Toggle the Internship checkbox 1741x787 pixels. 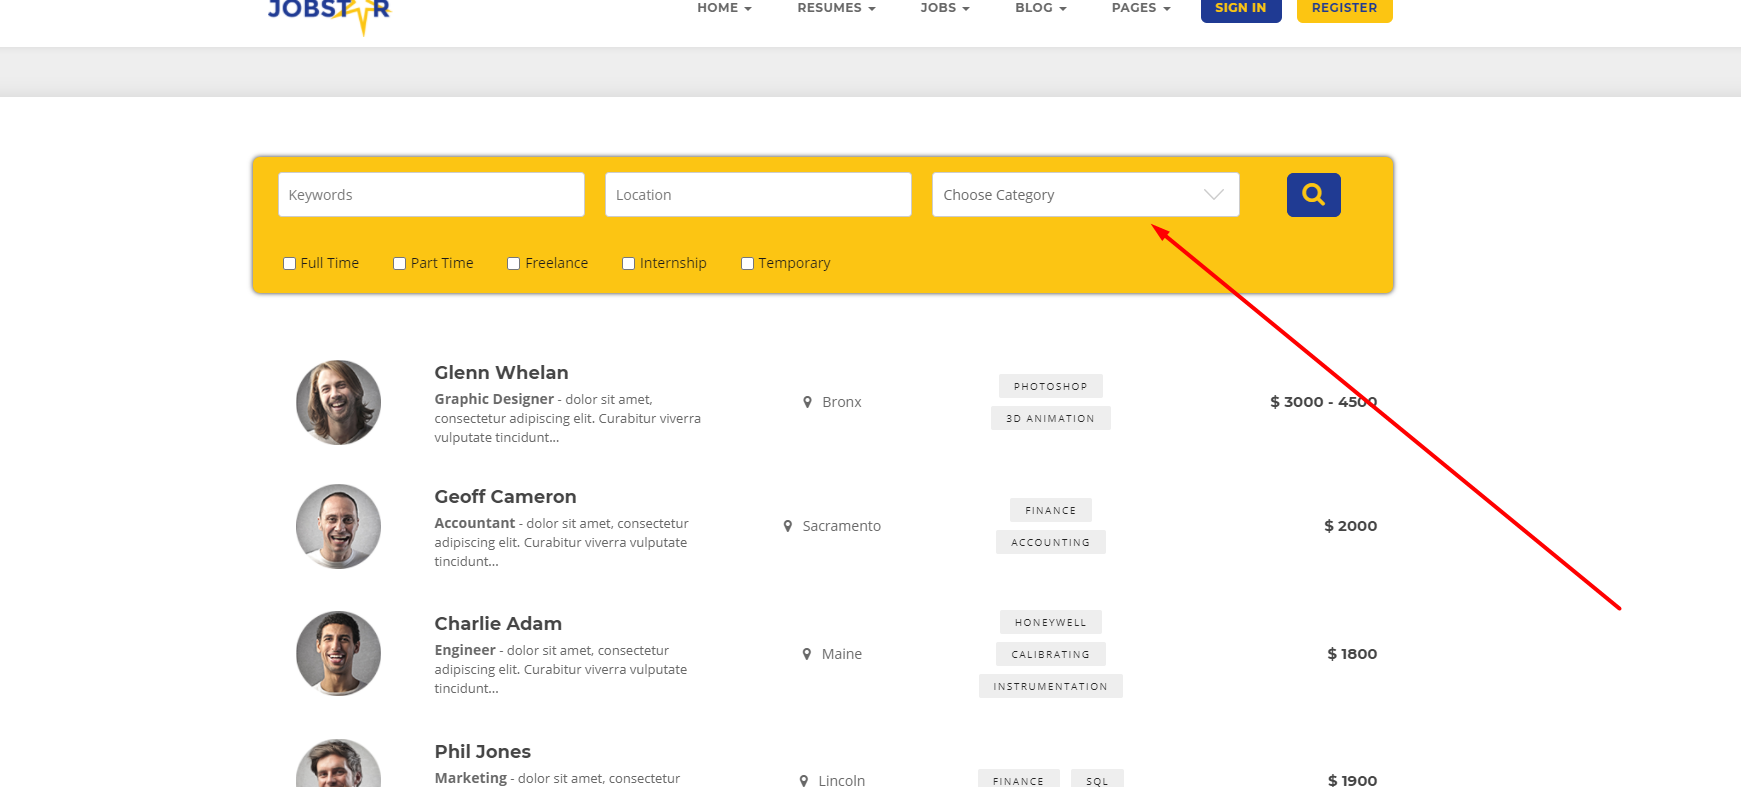coord(628,263)
